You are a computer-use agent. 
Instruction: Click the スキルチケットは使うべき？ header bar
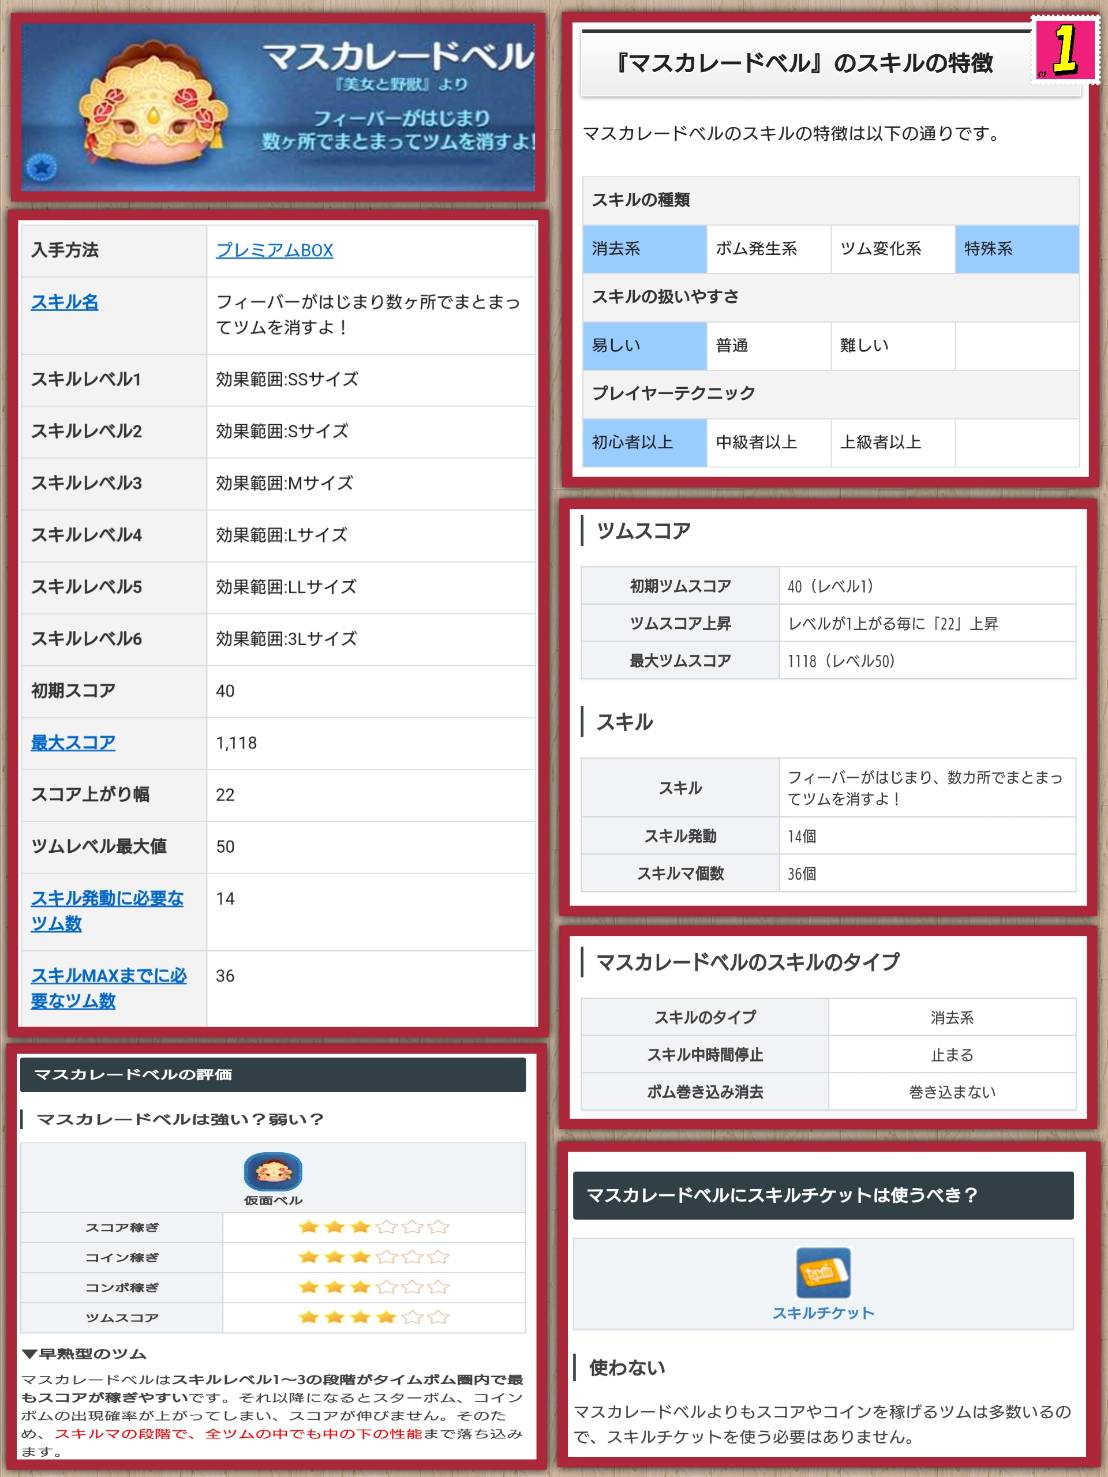[x=823, y=1195]
